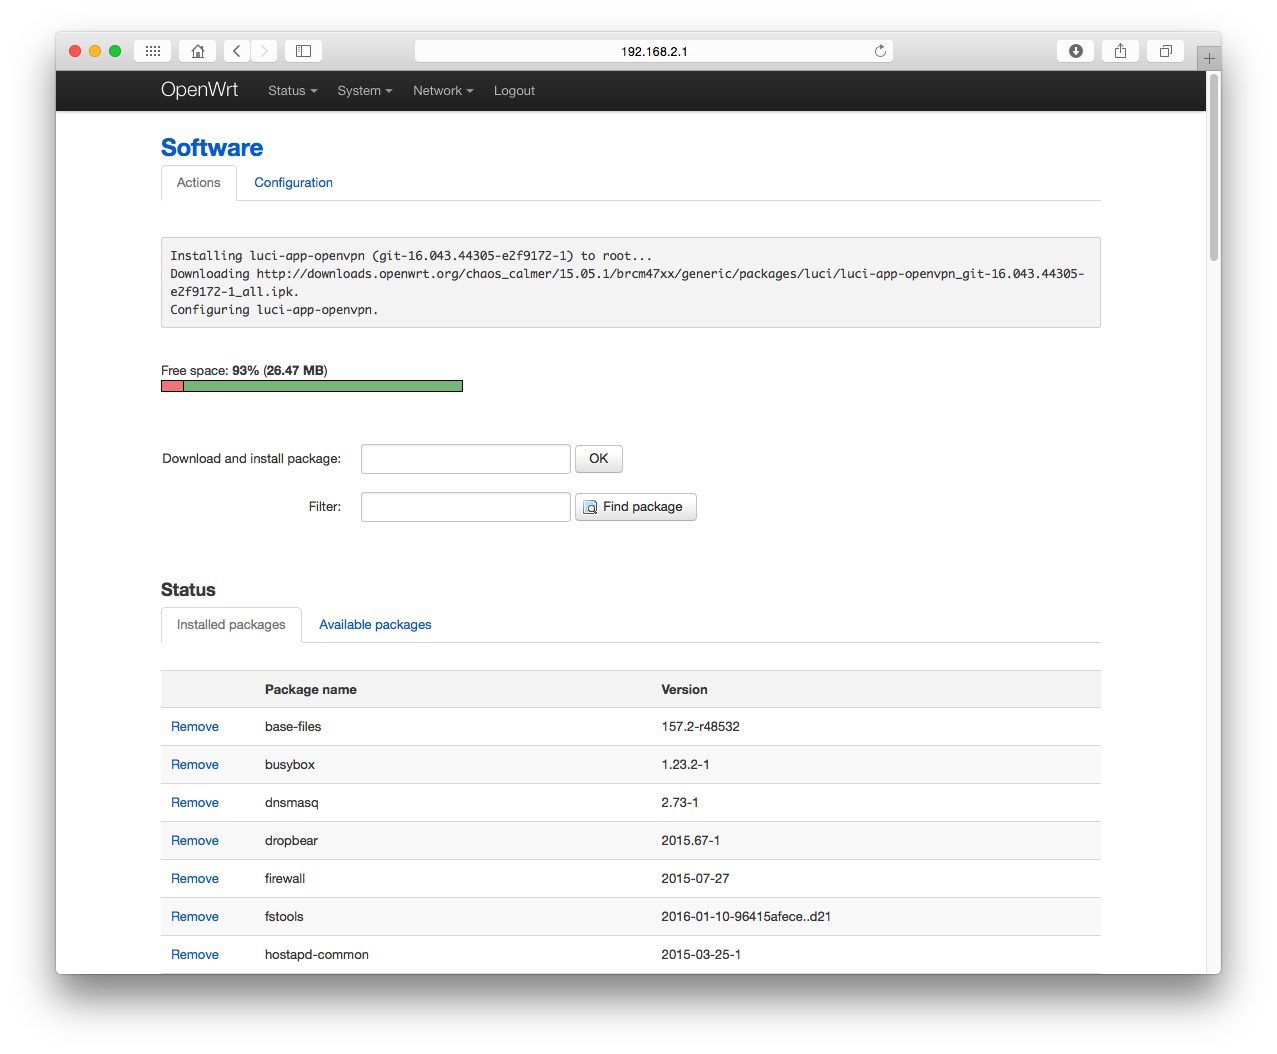
Task: Select the Actions tab
Action: (199, 183)
